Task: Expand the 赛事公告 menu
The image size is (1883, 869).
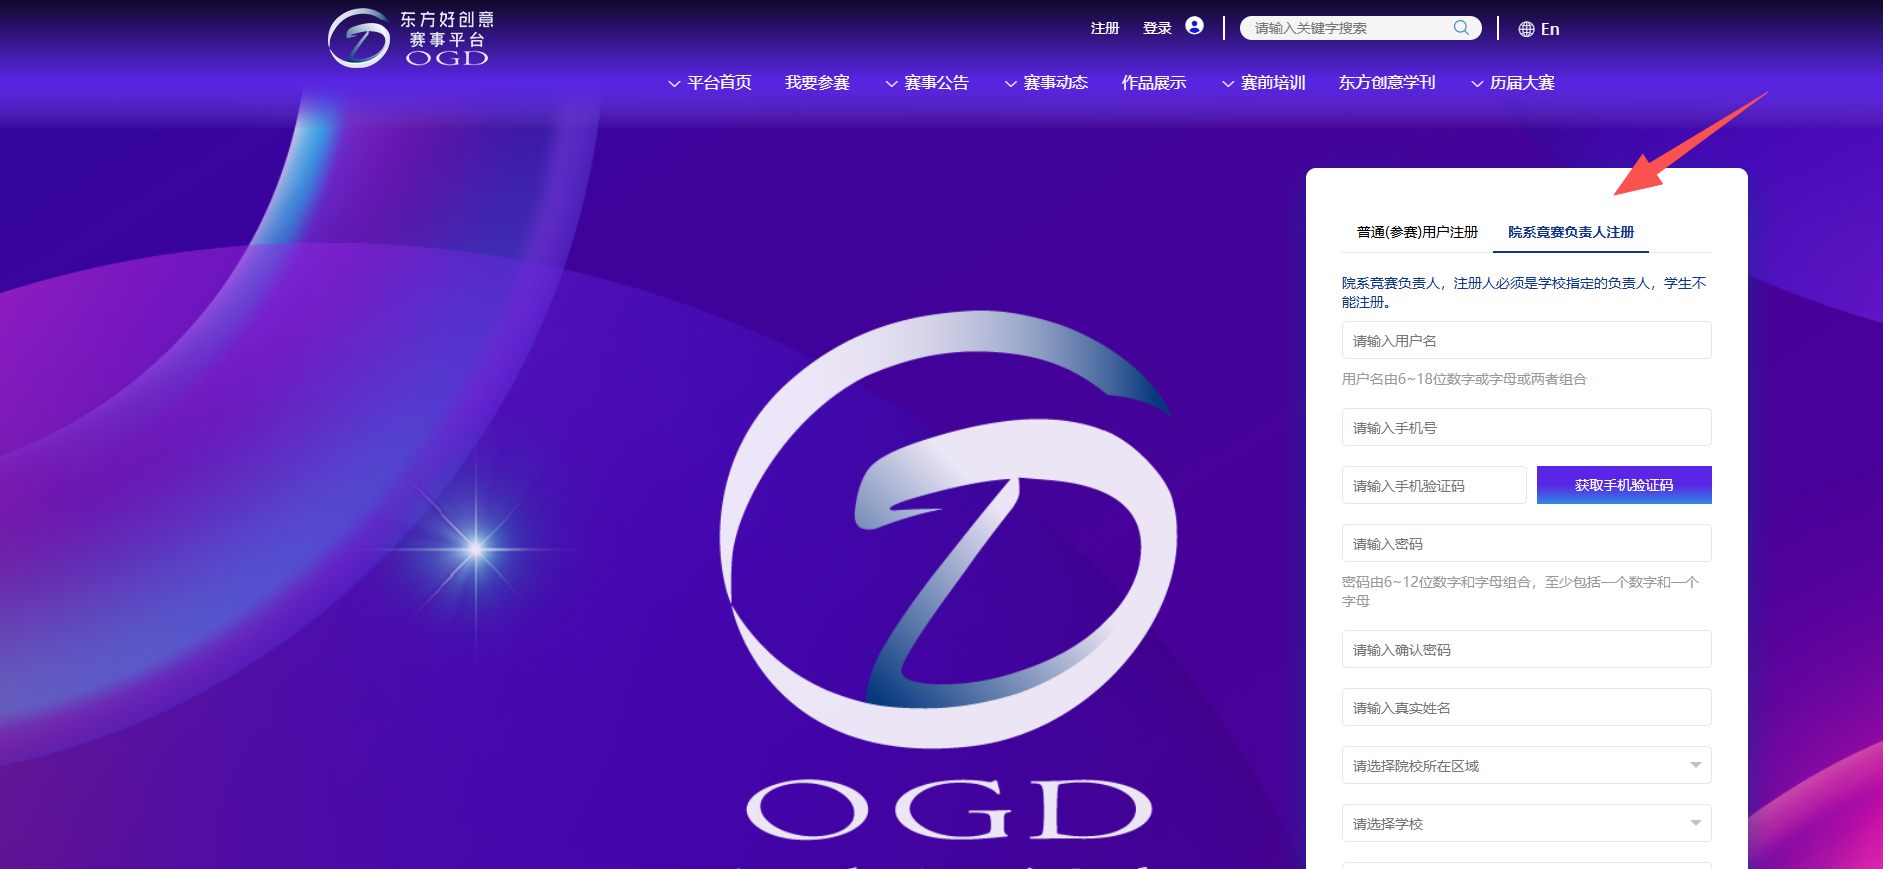Action: [x=927, y=83]
